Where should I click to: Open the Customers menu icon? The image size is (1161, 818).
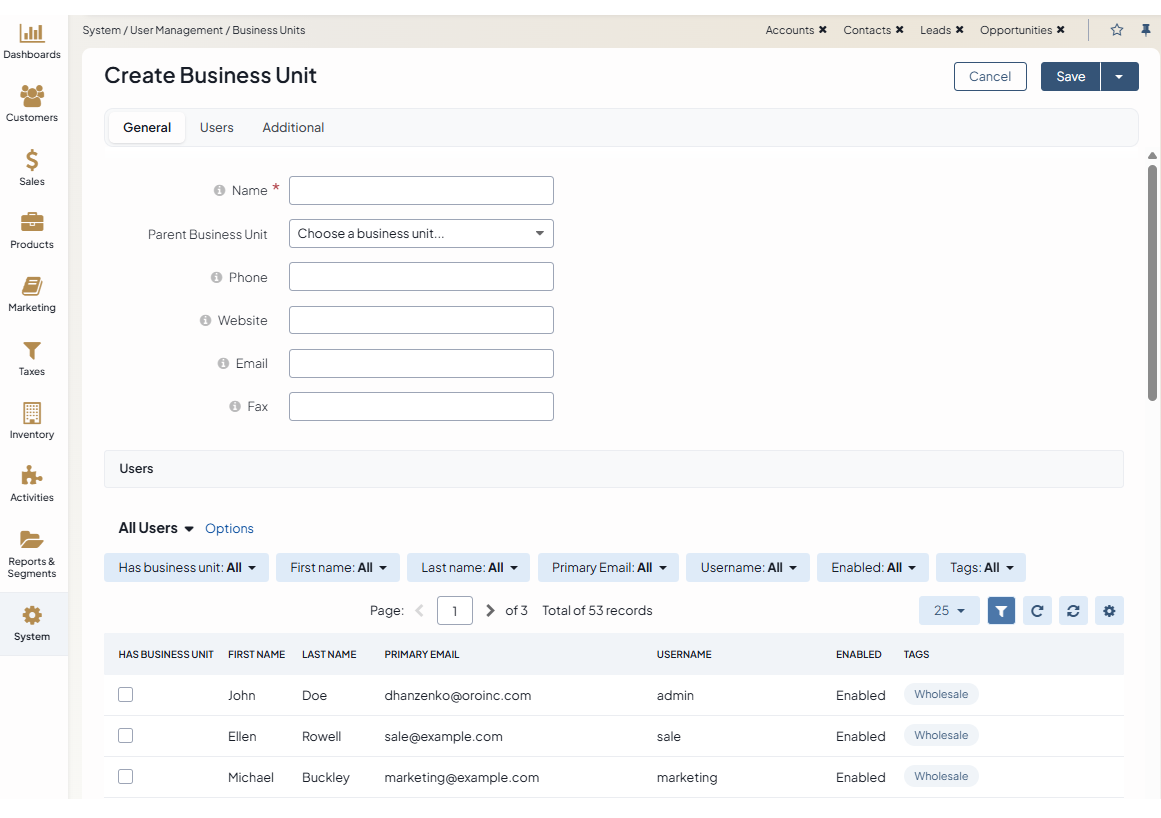[x=32, y=97]
